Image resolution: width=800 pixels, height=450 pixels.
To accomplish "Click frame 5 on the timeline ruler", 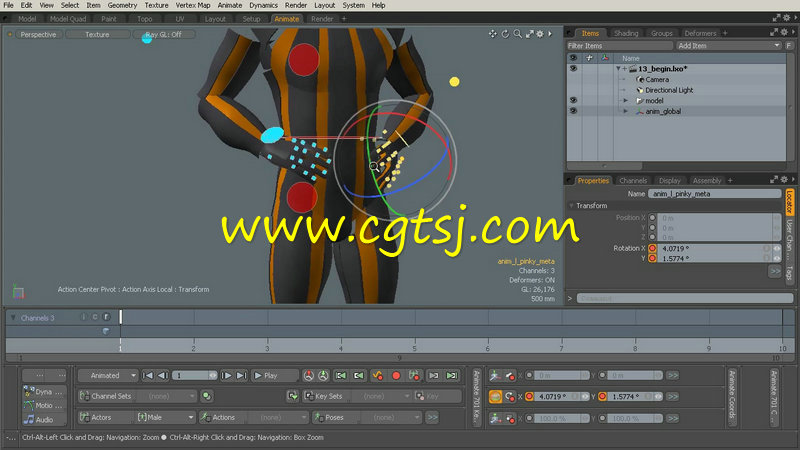I will click(414, 347).
